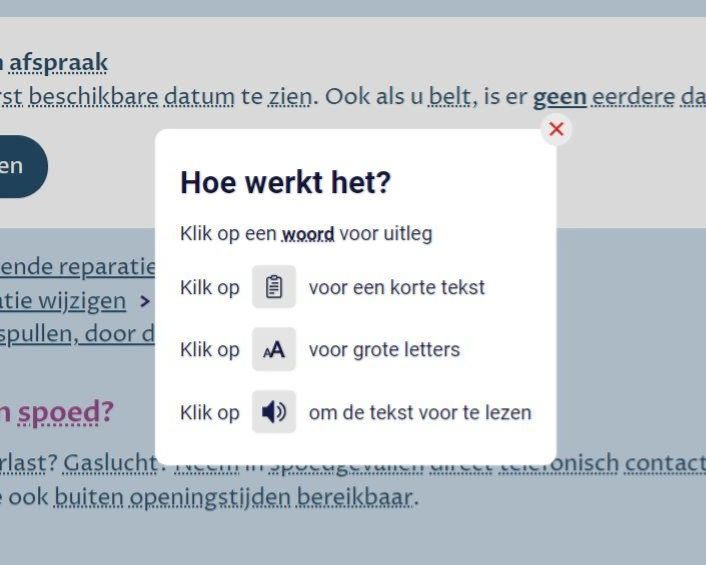Click the word 'zien' in top text

tap(290, 98)
